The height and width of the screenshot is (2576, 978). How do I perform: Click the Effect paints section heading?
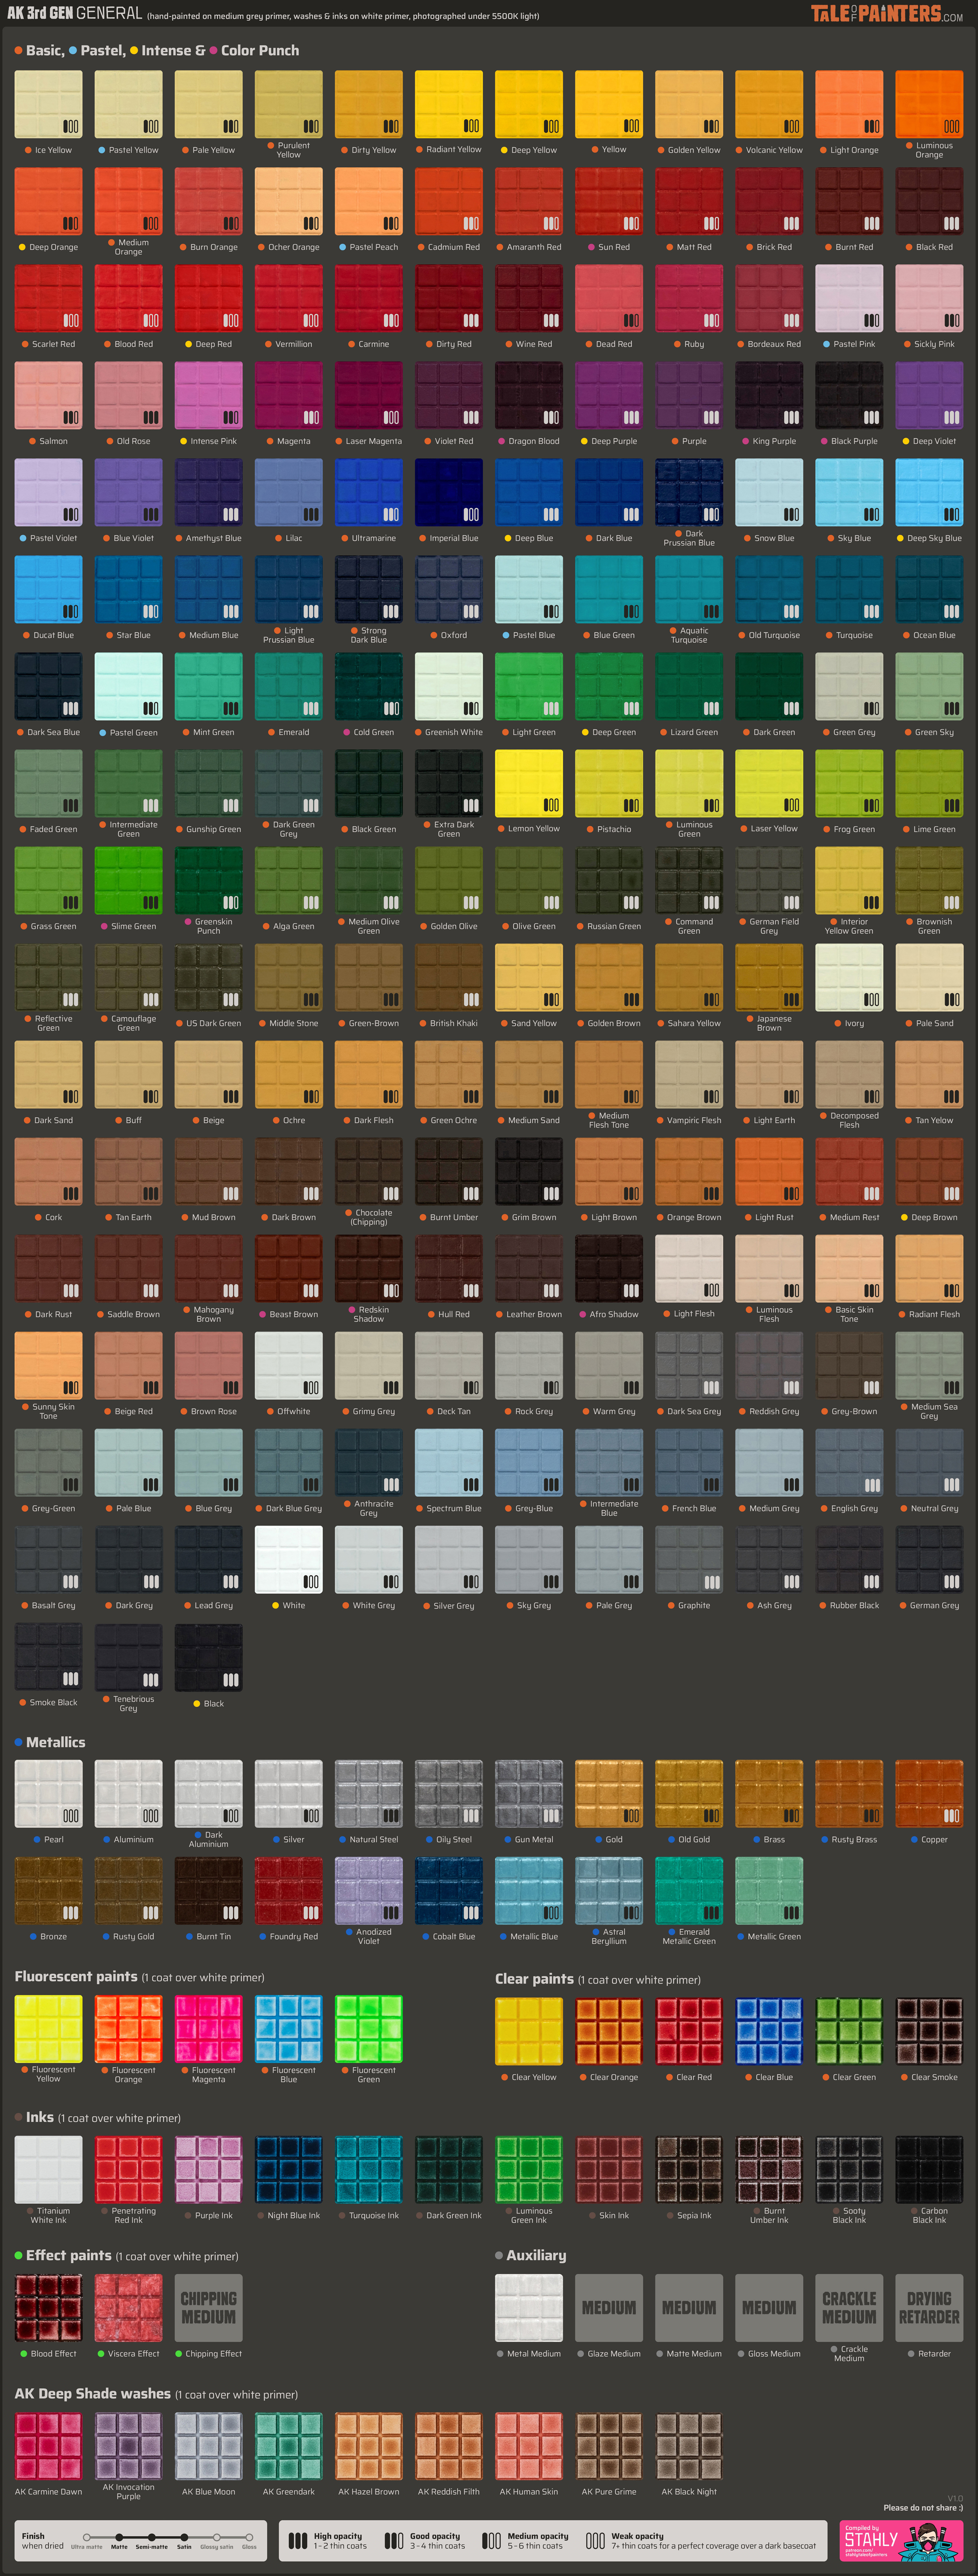pyautogui.click(x=69, y=2255)
